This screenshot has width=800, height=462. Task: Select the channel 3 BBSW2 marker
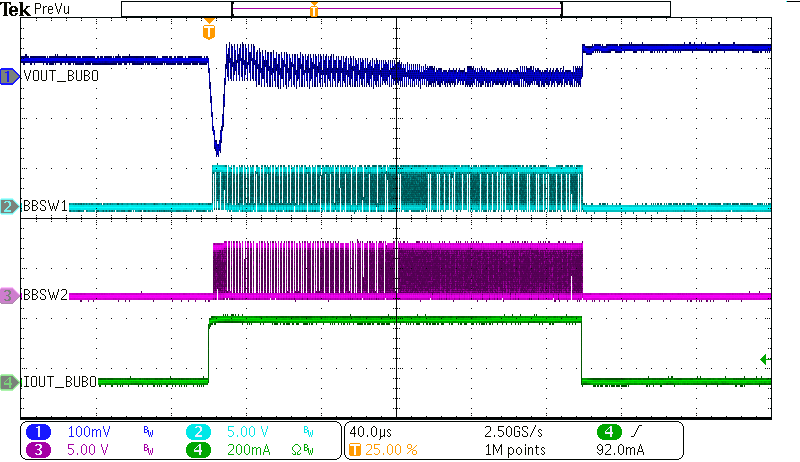[x=9, y=296]
